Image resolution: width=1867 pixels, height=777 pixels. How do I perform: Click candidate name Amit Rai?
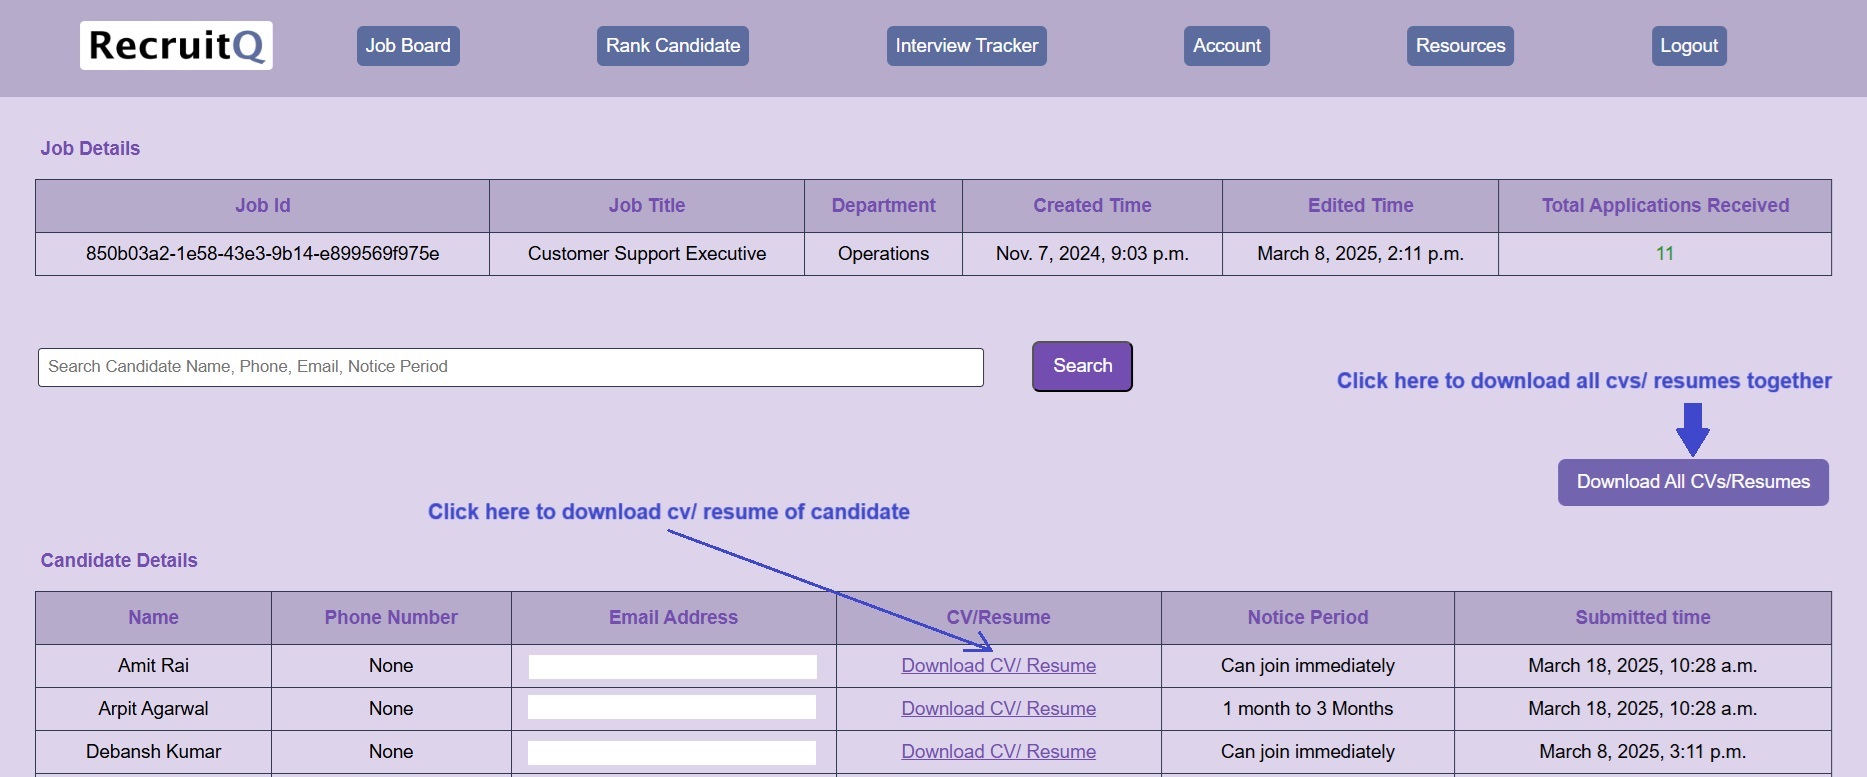(x=153, y=666)
